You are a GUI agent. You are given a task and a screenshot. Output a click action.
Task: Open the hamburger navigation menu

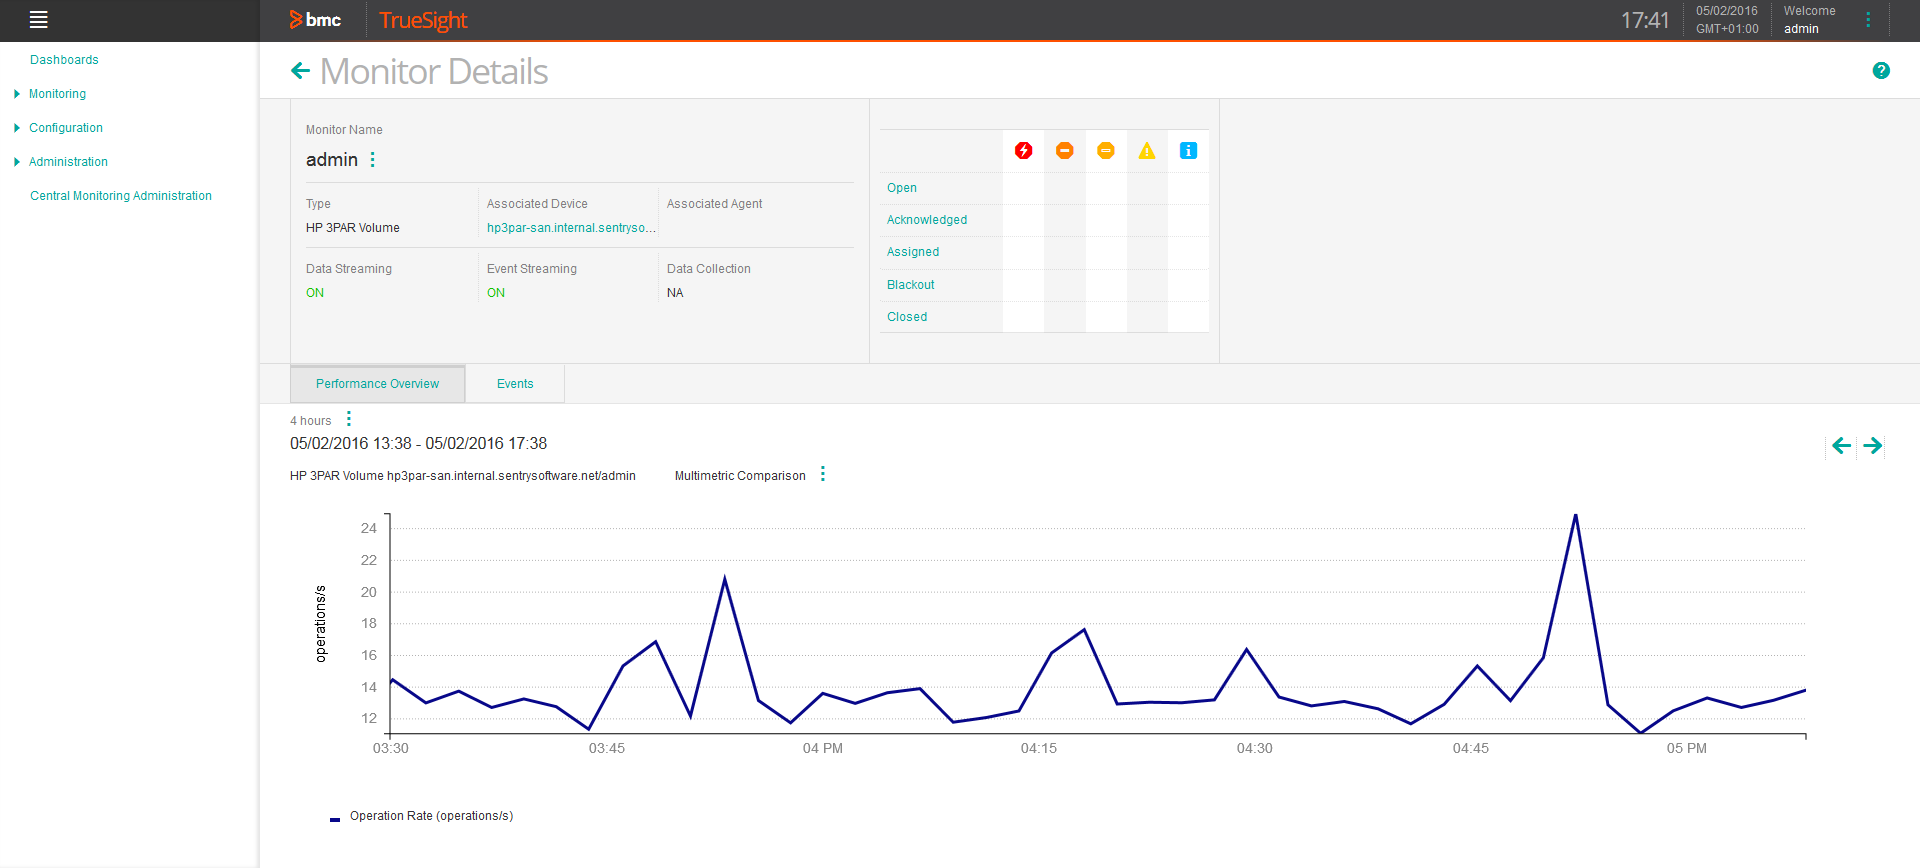(x=39, y=20)
